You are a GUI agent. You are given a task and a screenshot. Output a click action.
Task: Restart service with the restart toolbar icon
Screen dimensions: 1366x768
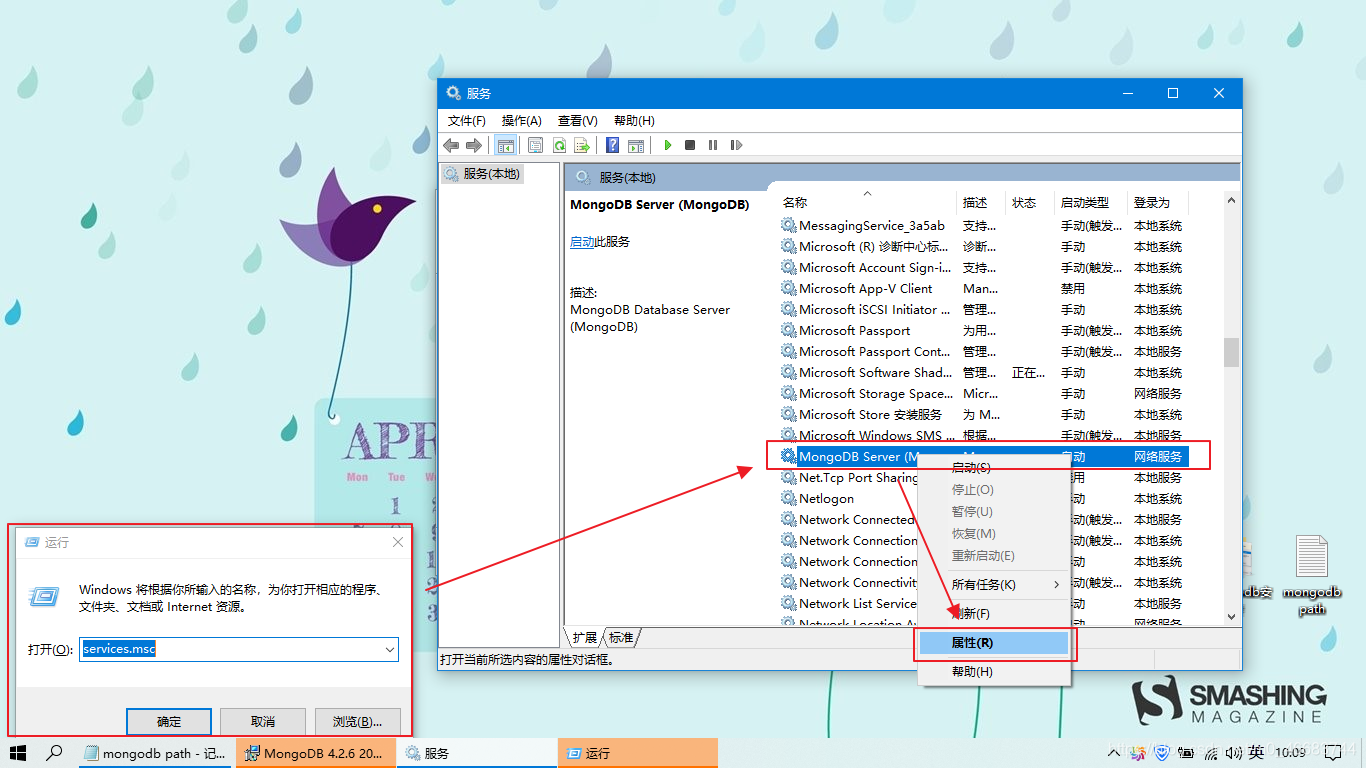[x=736, y=145]
